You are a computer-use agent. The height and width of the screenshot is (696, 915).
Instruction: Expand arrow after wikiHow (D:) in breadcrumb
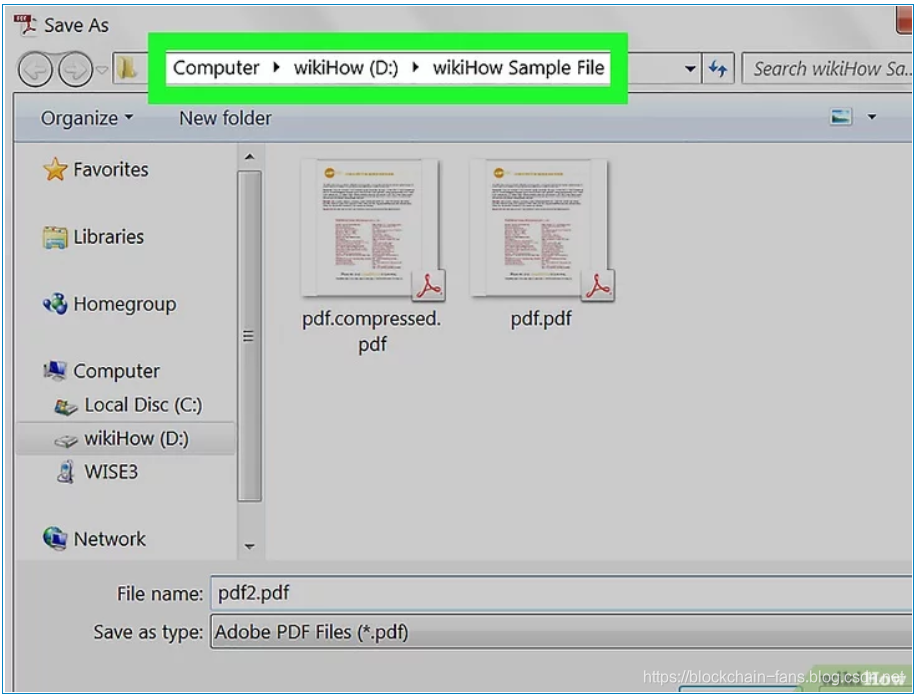point(415,68)
